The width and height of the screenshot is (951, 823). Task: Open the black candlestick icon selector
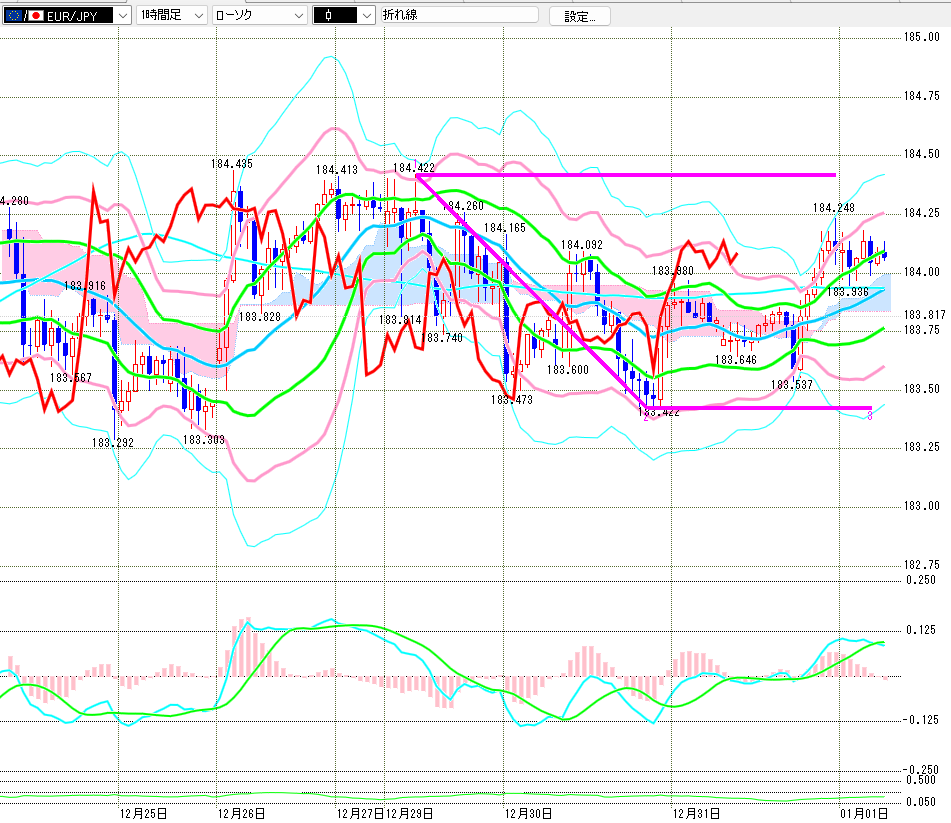pos(366,16)
